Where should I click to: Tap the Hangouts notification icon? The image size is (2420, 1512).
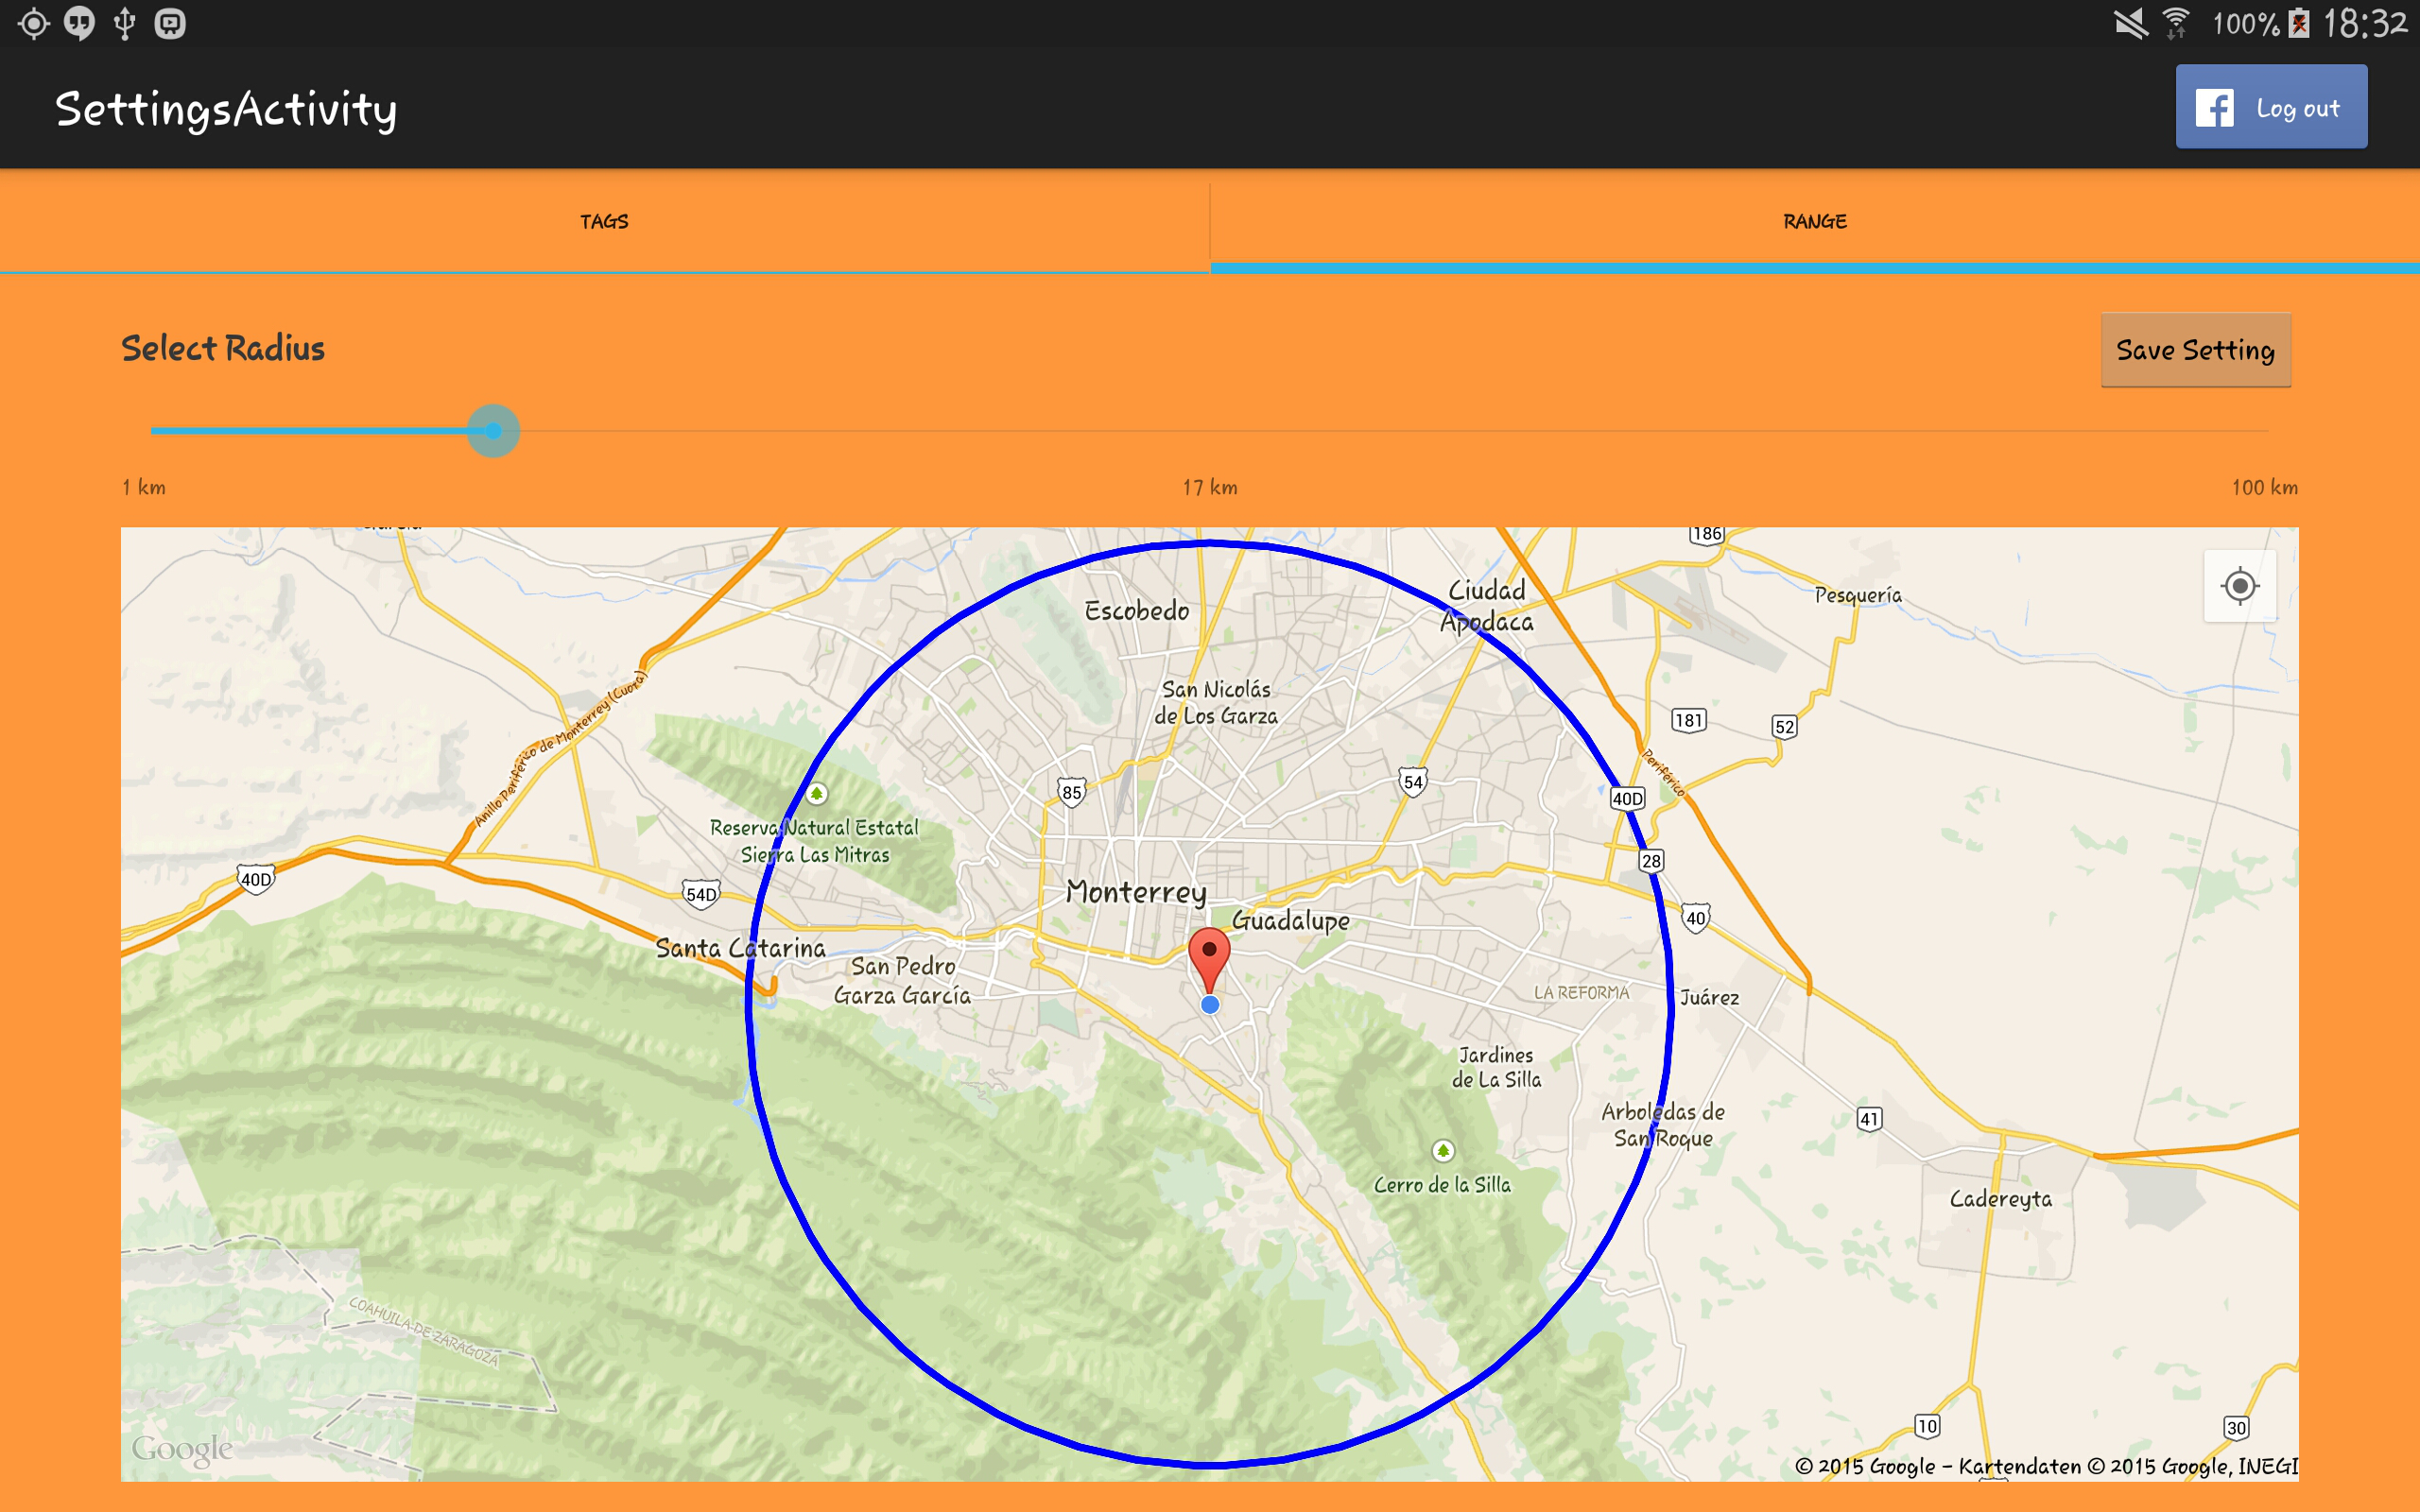pyautogui.click(x=79, y=23)
